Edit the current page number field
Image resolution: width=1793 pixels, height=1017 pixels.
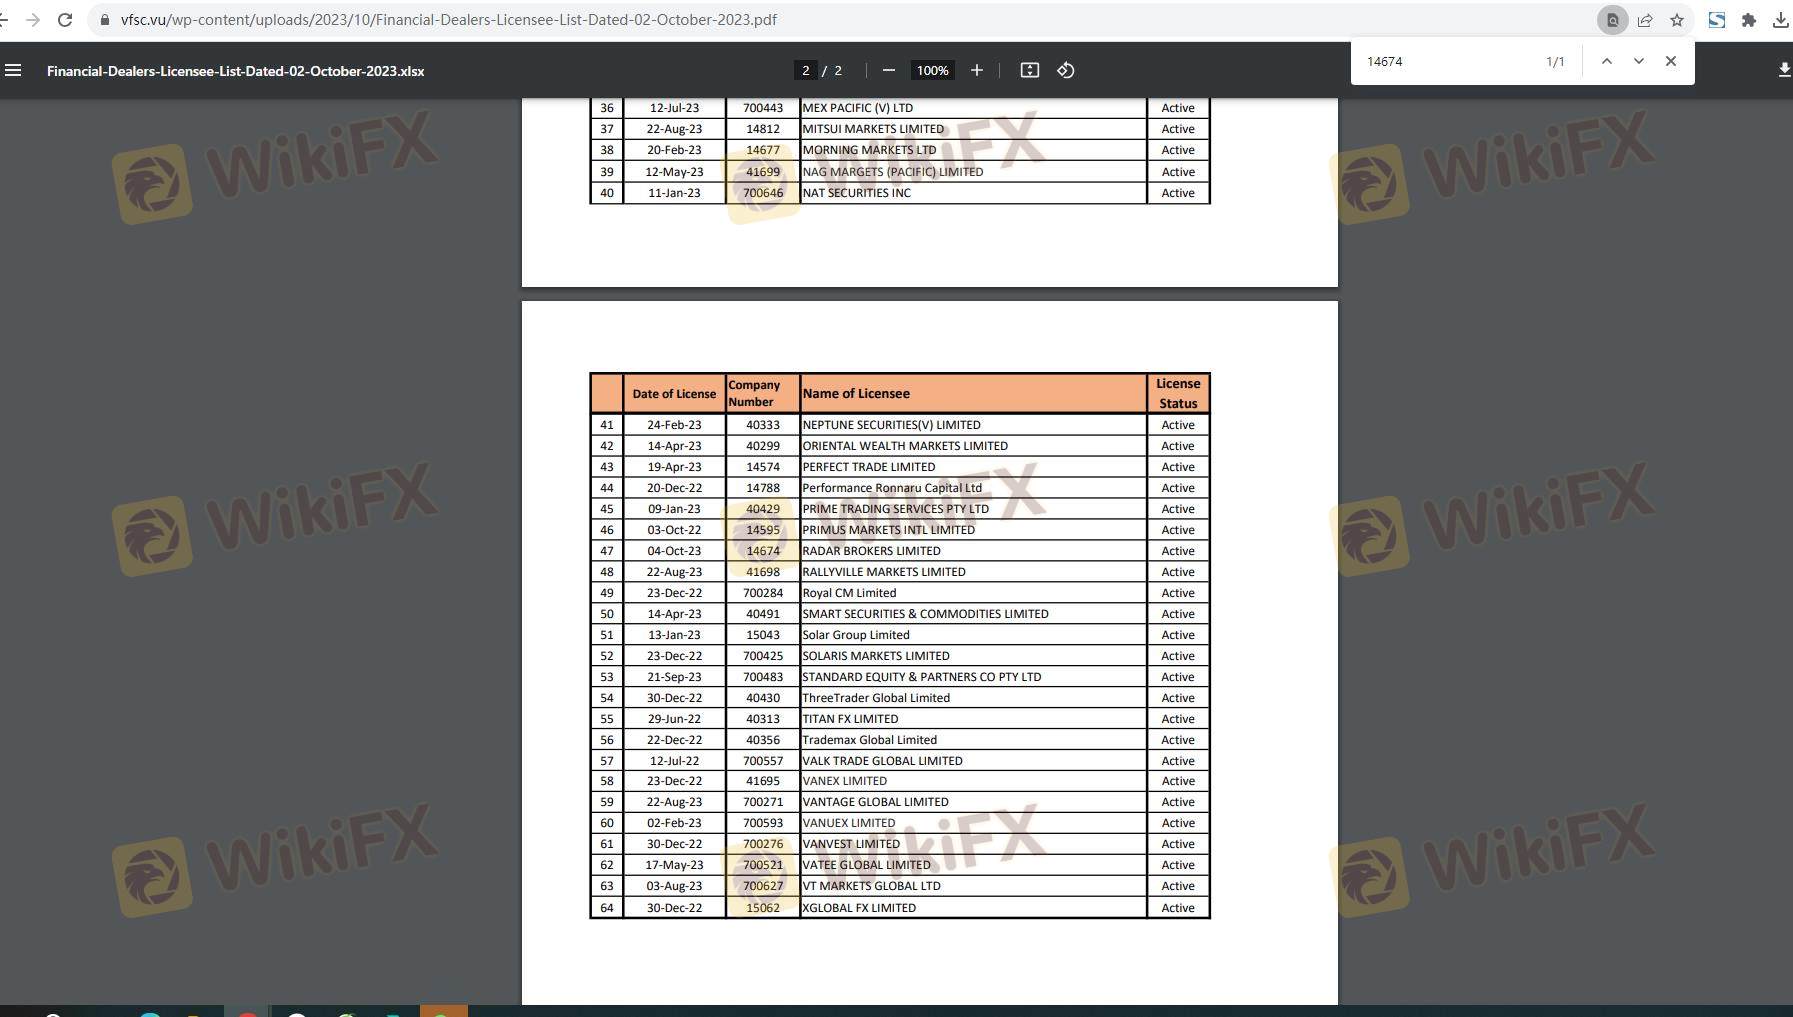pyautogui.click(x=805, y=70)
